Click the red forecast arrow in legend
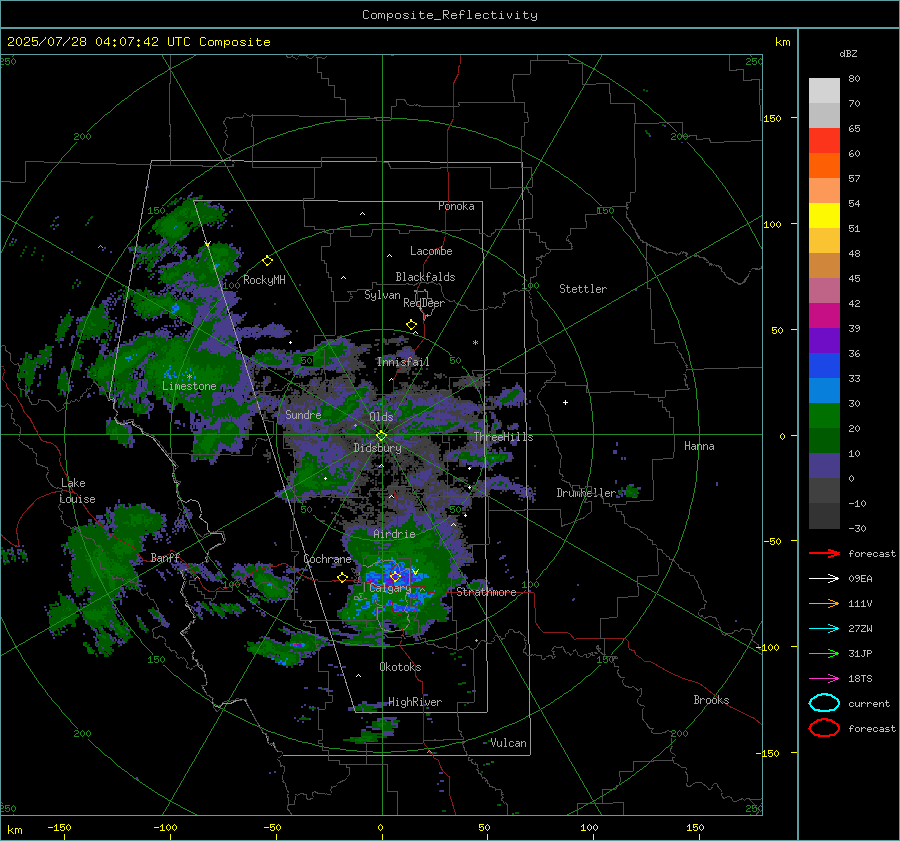 pos(824,553)
